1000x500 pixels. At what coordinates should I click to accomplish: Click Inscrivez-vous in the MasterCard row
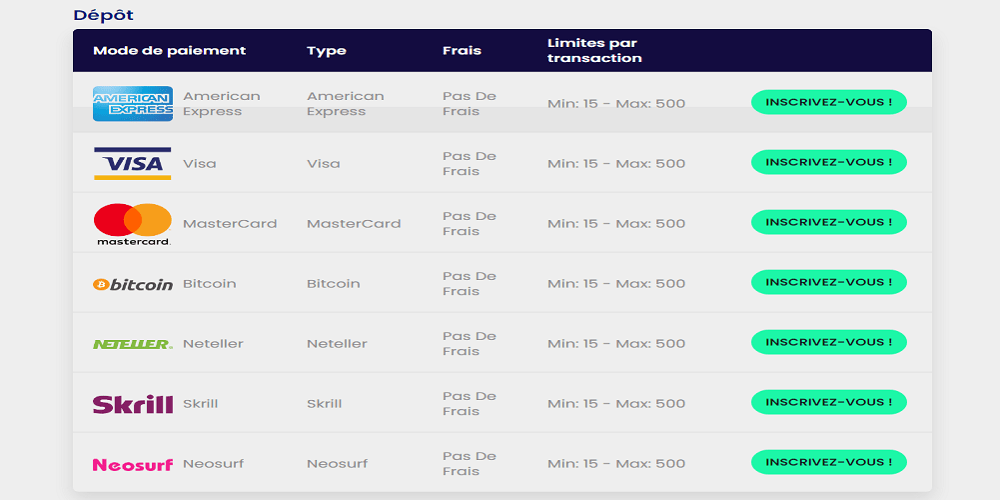[x=828, y=222]
